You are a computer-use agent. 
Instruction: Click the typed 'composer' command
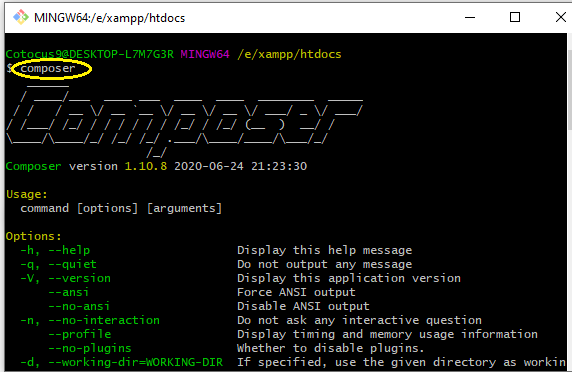click(48, 68)
